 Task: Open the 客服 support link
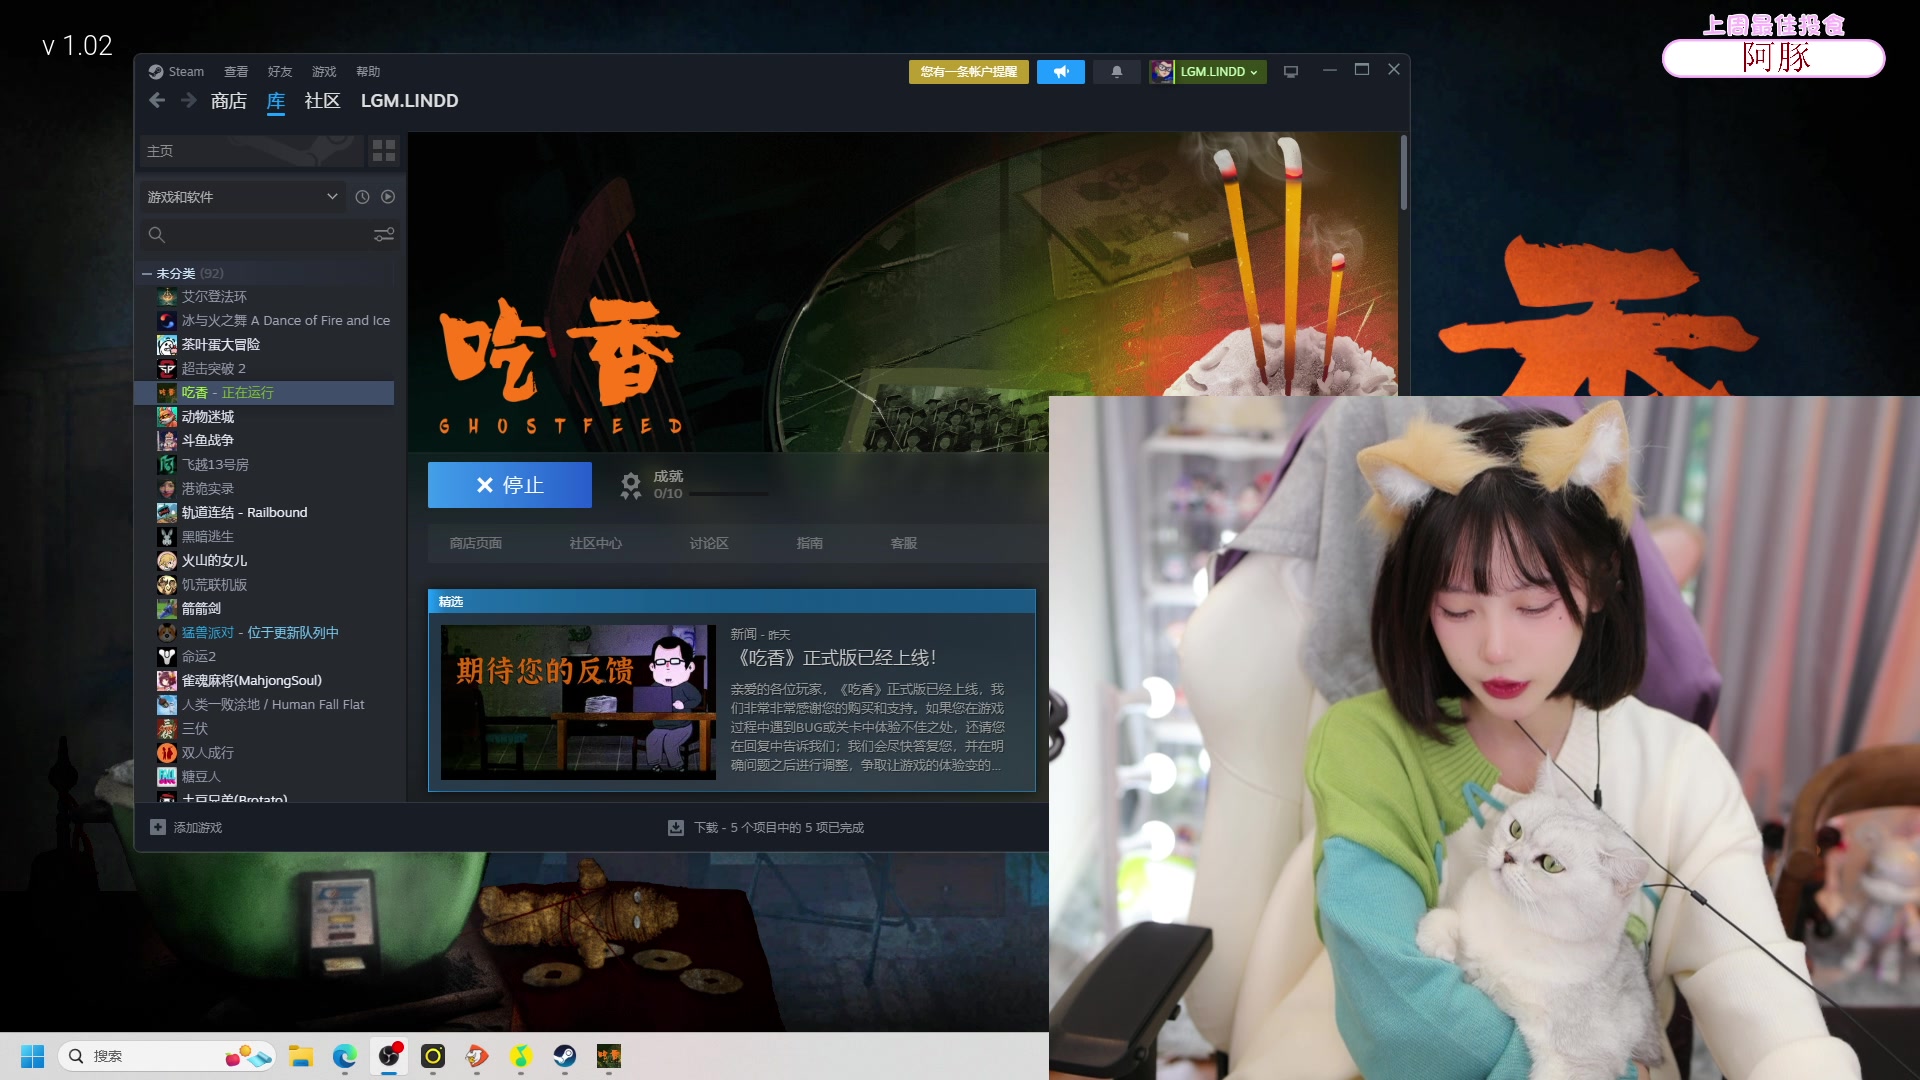pyautogui.click(x=904, y=544)
